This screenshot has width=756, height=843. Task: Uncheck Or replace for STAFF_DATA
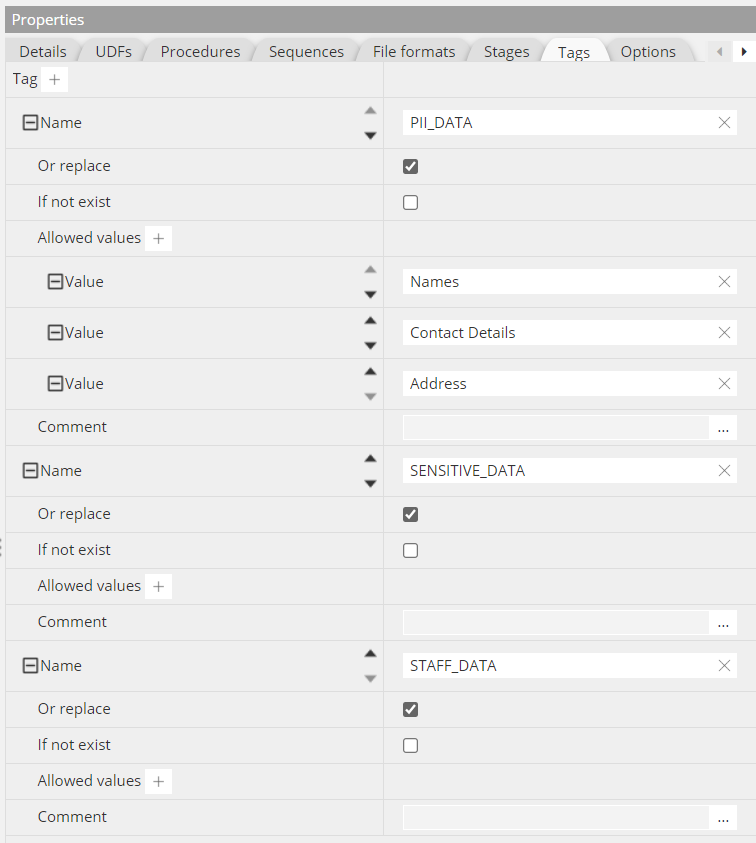point(410,709)
